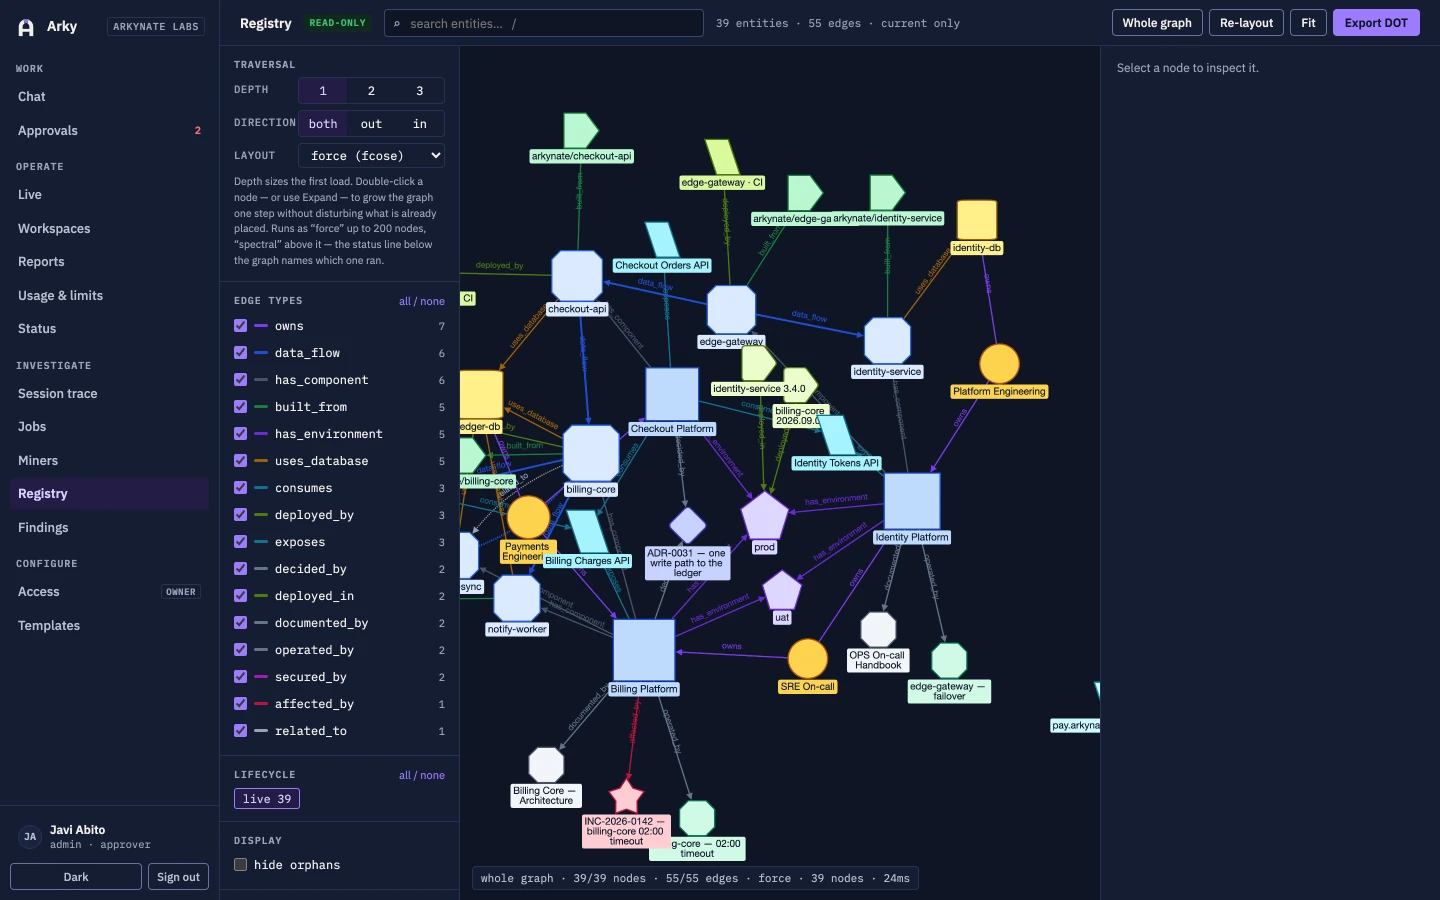Focus the search entities field
The image size is (1440, 900).
544,23
